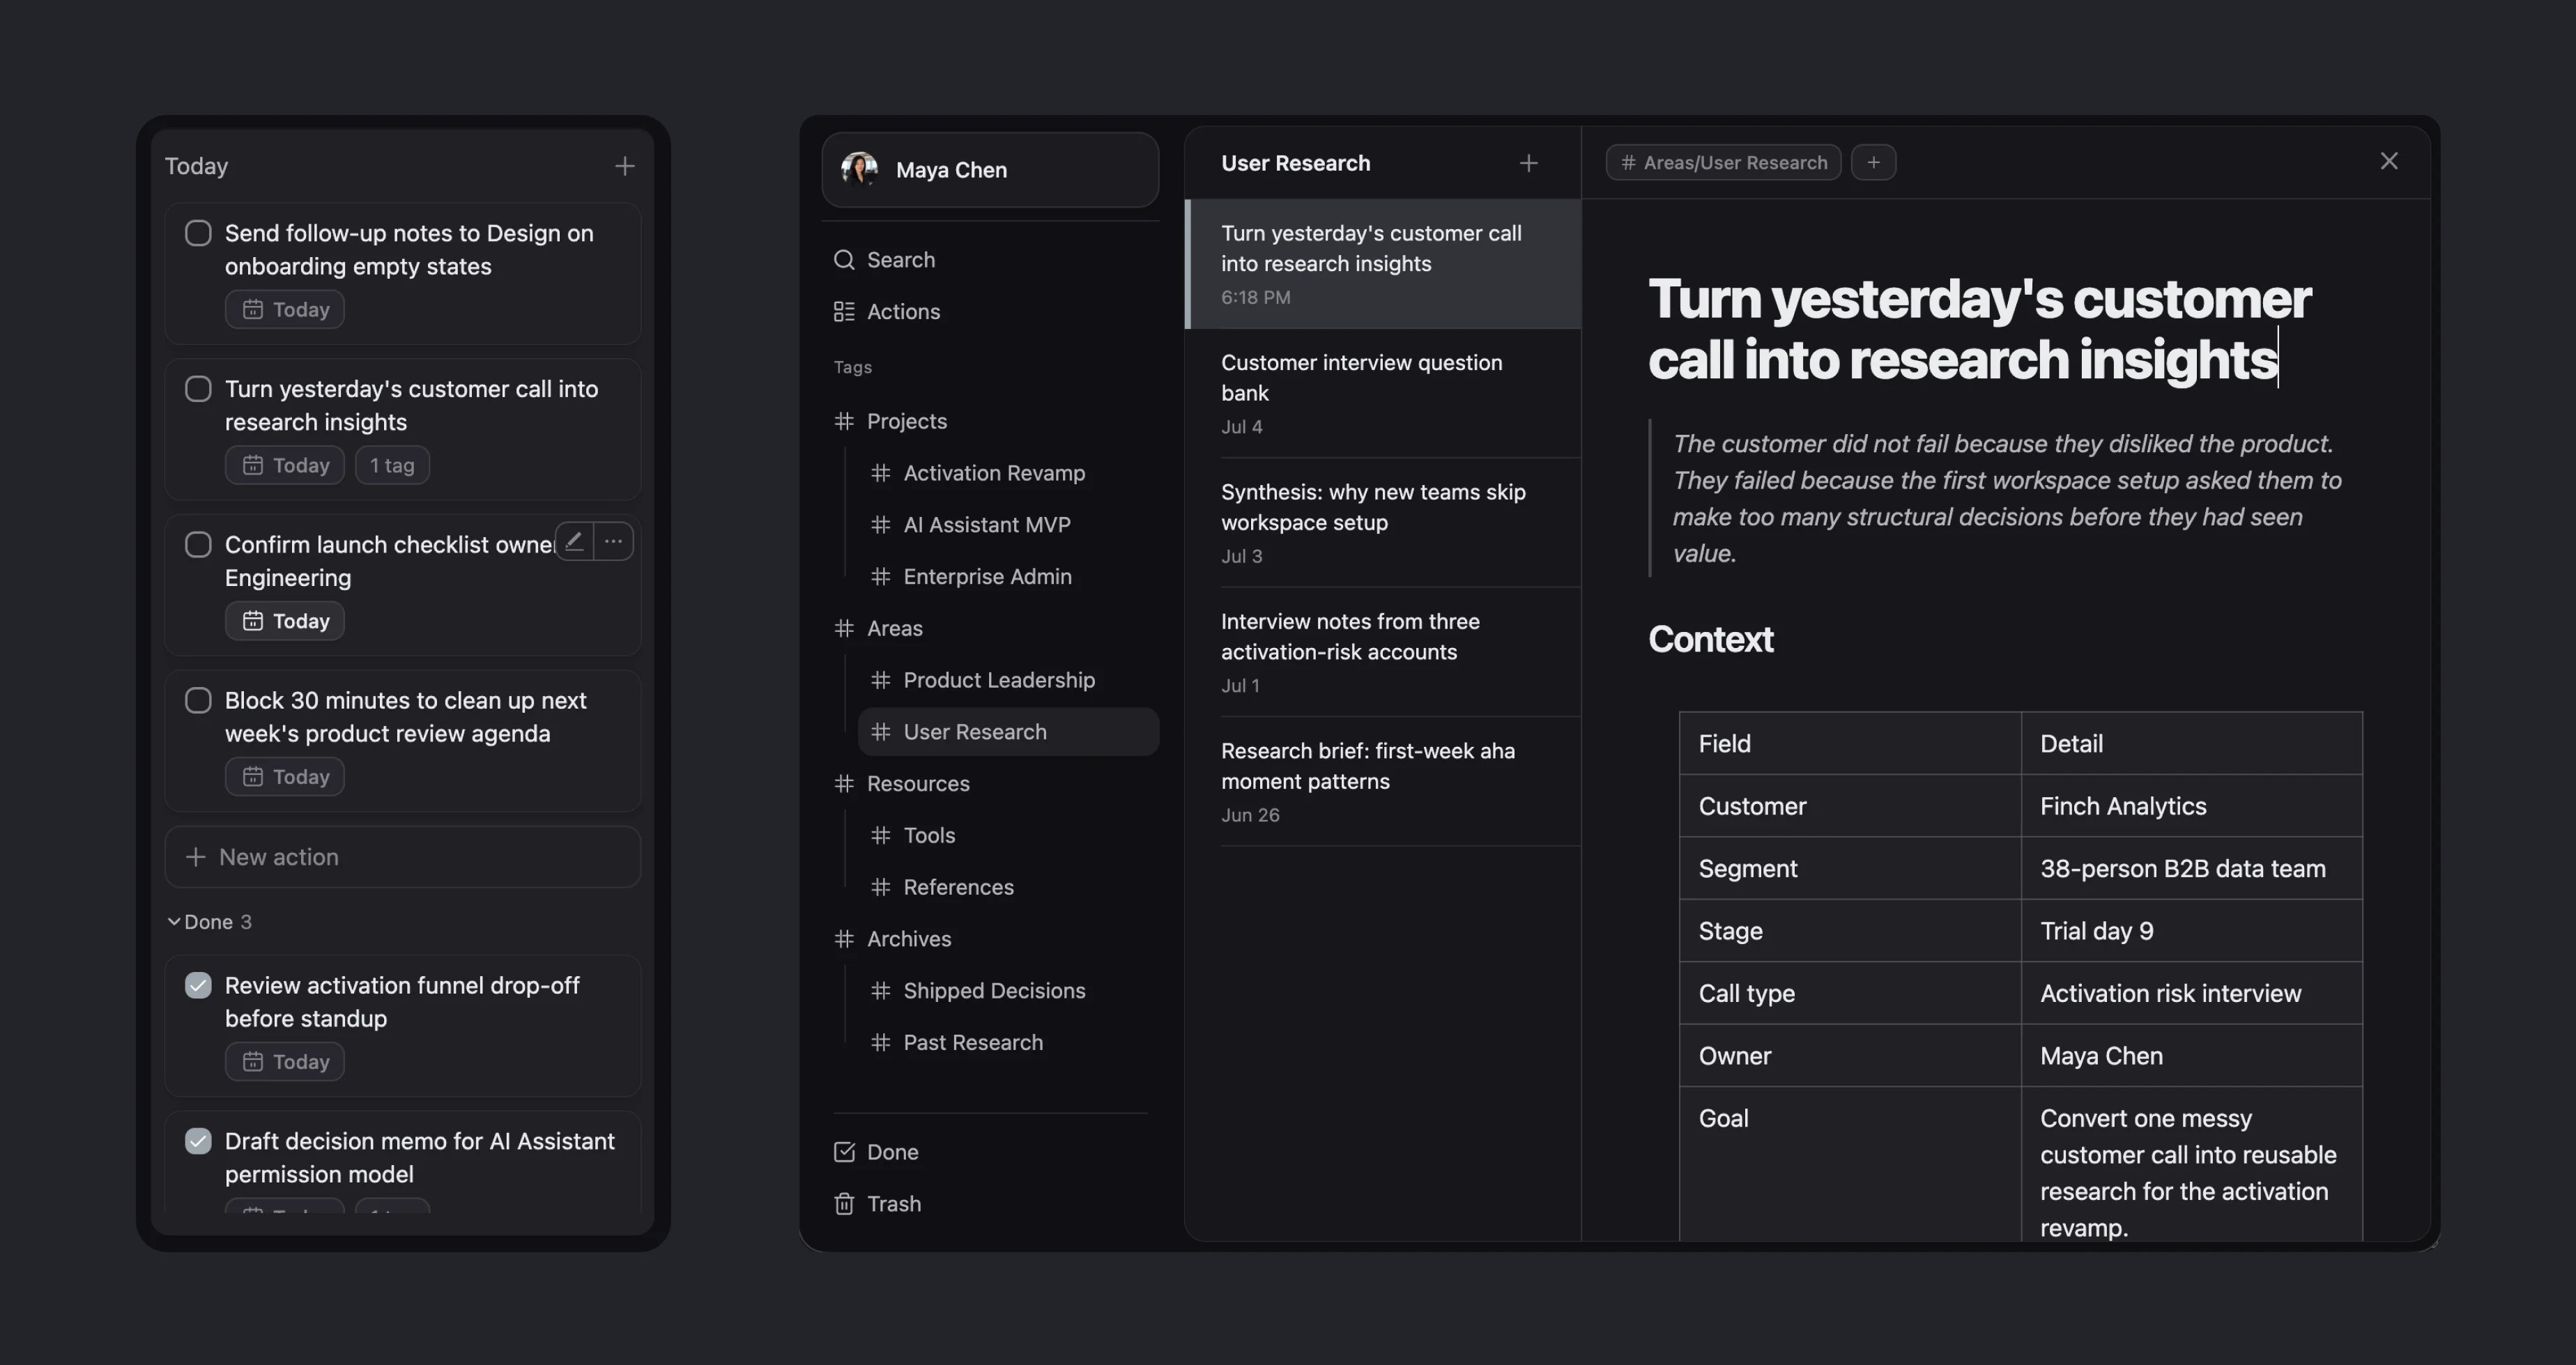Click the plus icon beside User Research heading
Viewport: 2576px width, 1365px height.
tap(1528, 163)
